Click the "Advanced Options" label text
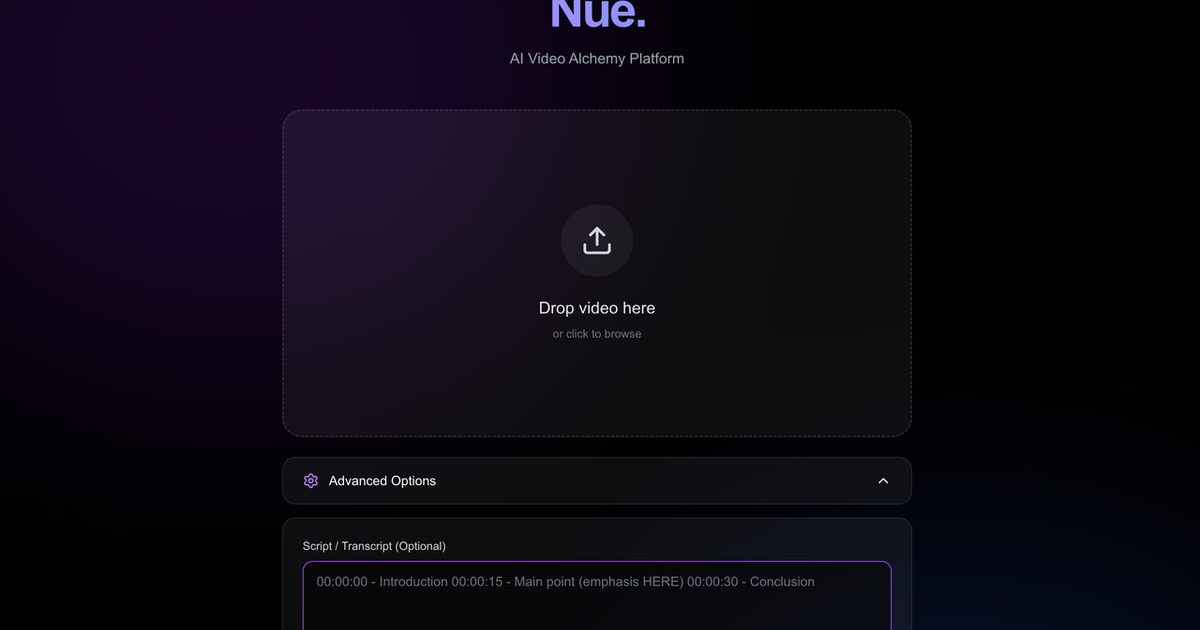 [382, 481]
